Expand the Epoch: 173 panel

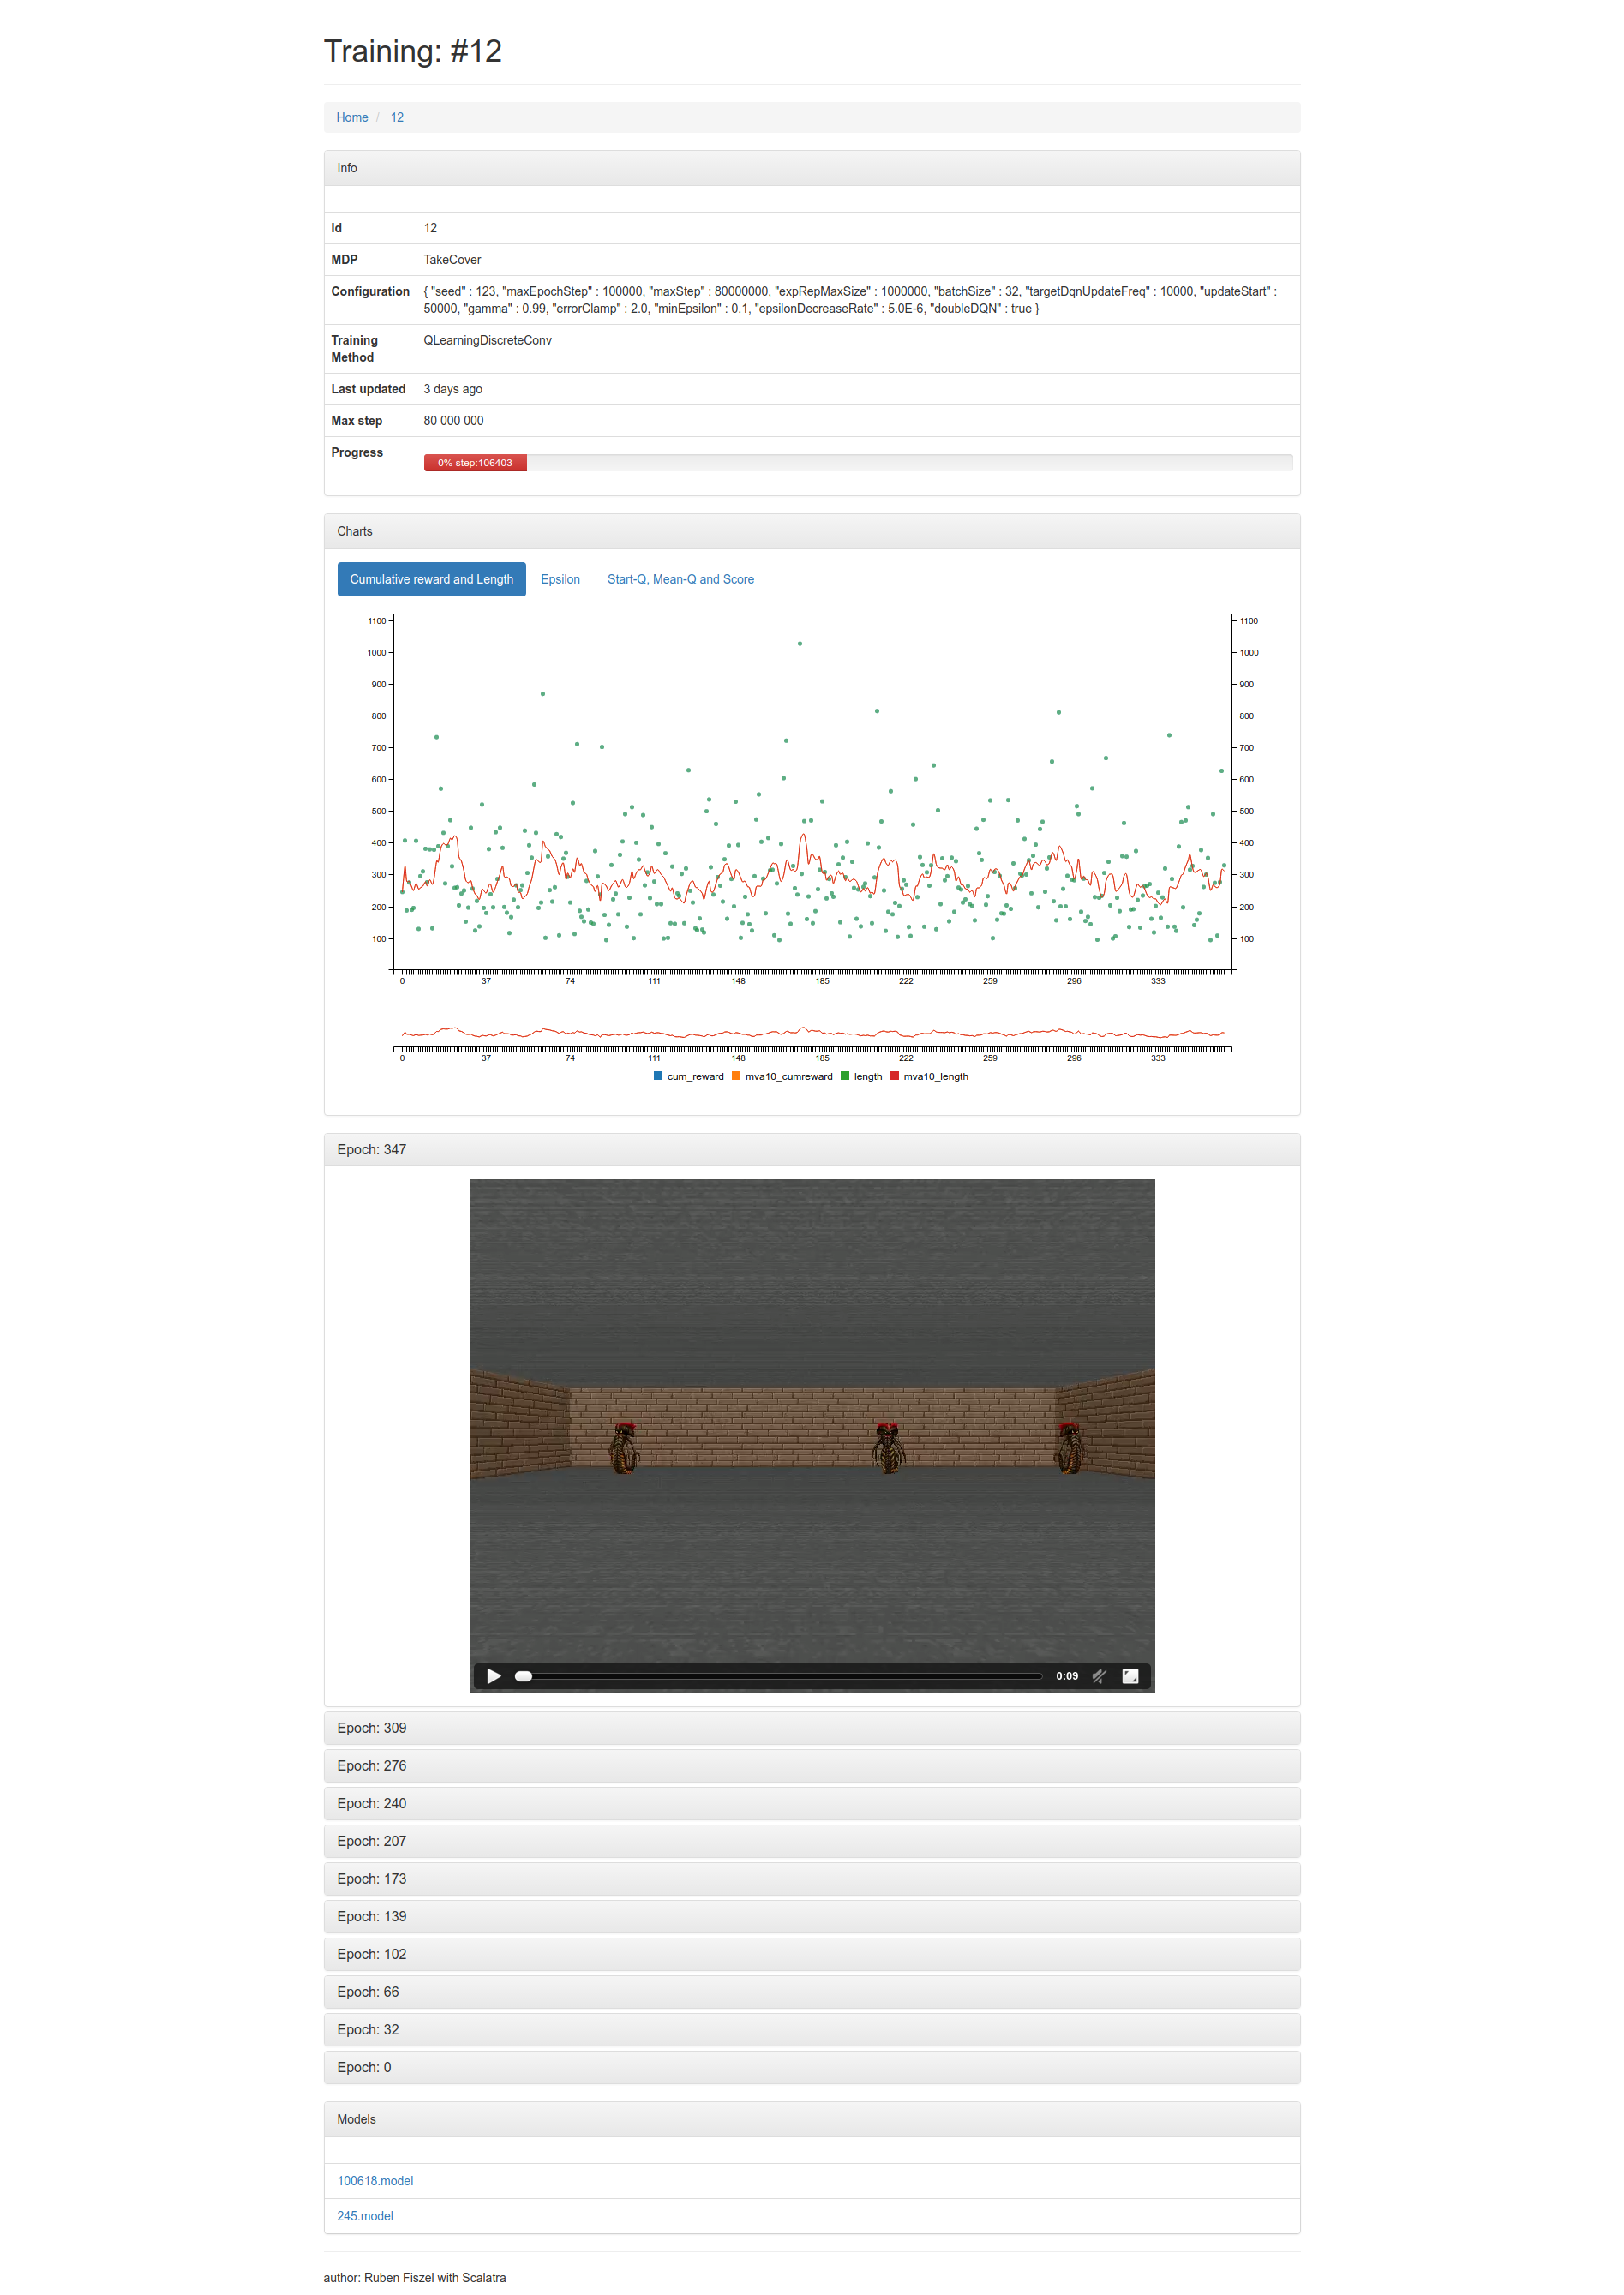[x=812, y=1879]
